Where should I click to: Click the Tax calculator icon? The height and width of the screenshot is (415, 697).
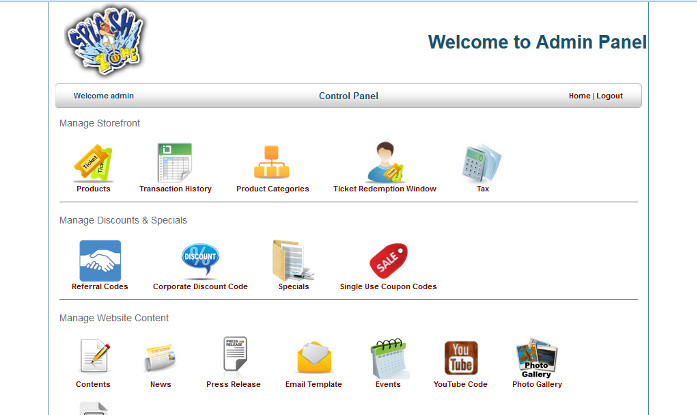point(482,162)
